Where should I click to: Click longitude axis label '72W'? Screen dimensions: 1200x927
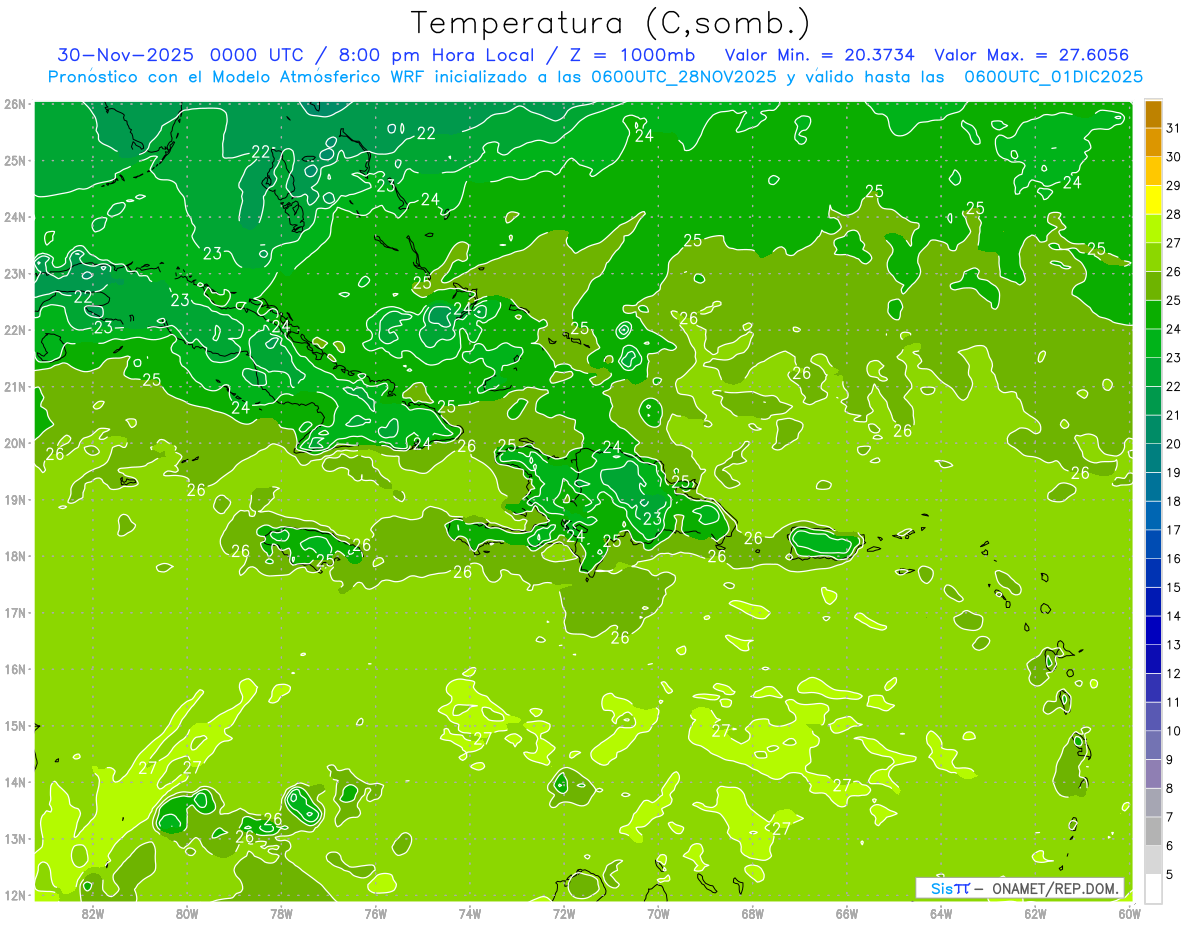[564, 913]
